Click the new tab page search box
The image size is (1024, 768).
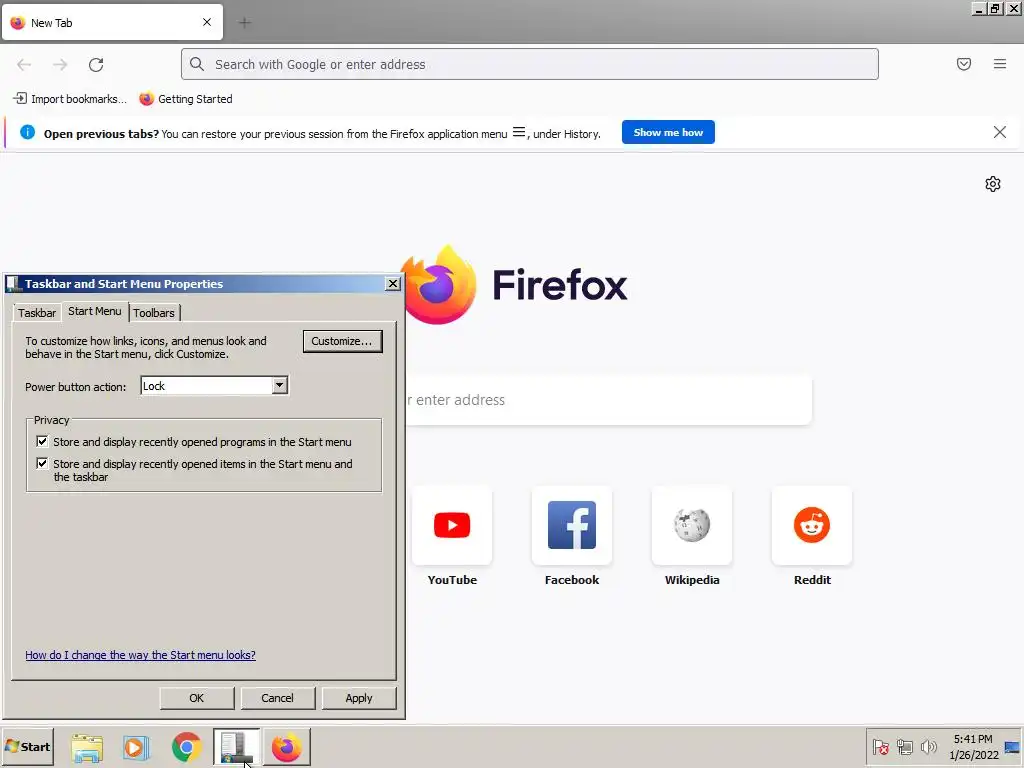[x=607, y=400]
